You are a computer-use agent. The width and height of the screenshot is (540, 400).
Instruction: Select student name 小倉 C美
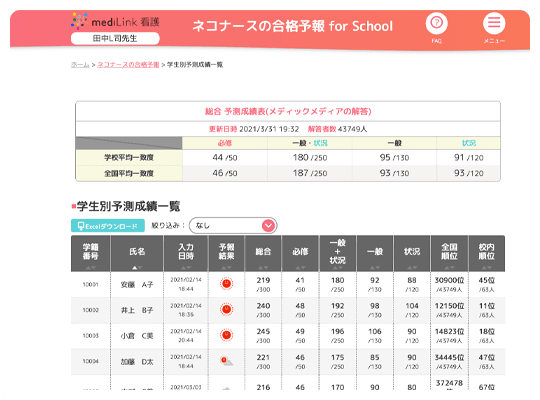(x=137, y=336)
